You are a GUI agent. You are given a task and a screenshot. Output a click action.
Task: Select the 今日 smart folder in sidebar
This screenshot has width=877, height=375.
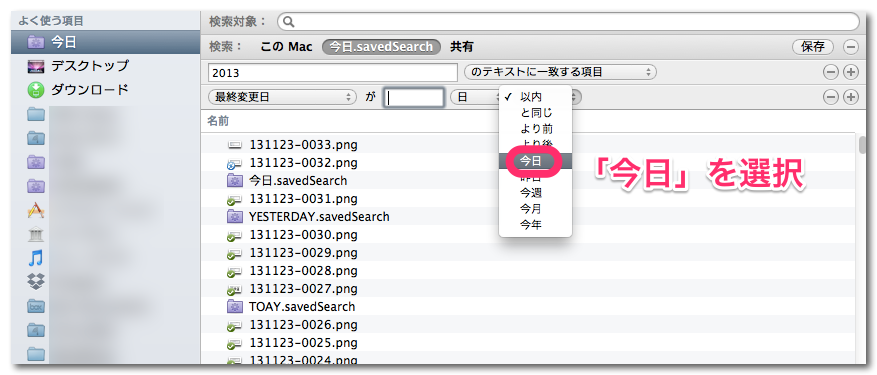[x=105, y=42]
